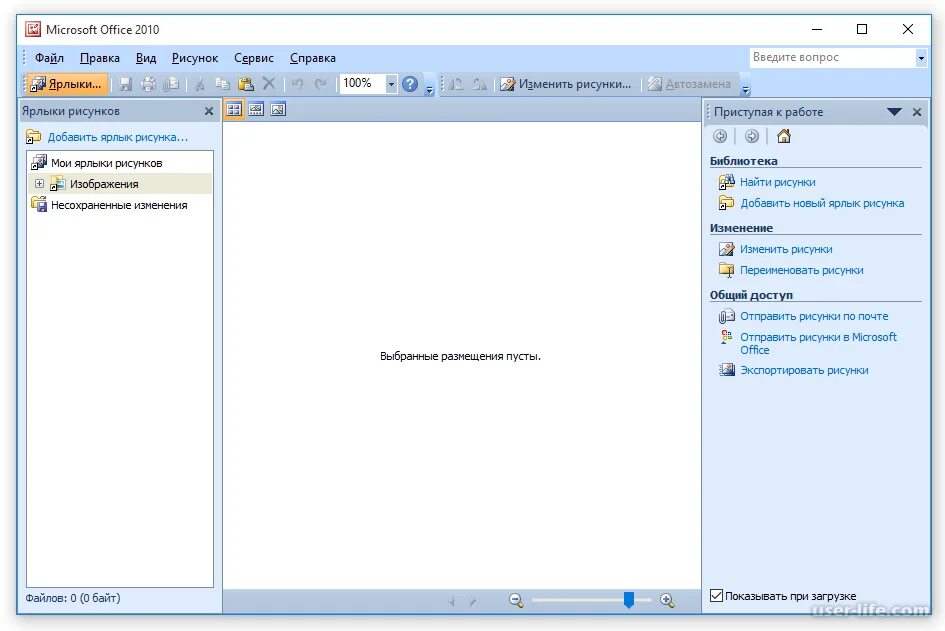Click the Forward arrow in task pane
Viewport: 945px width, 631px height.
point(752,136)
